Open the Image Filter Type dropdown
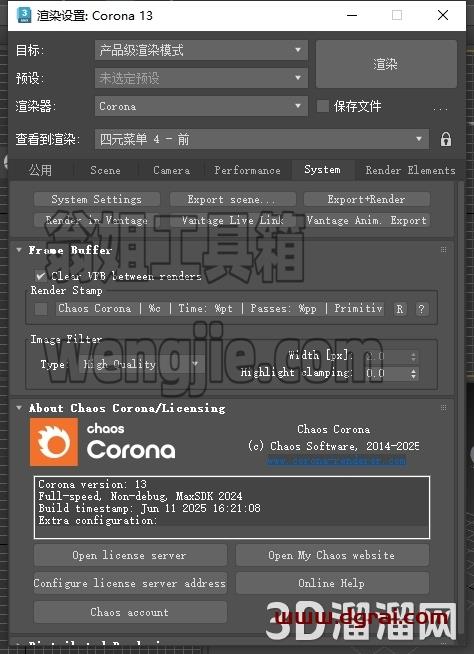The width and height of the screenshot is (474, 654). 142,364
